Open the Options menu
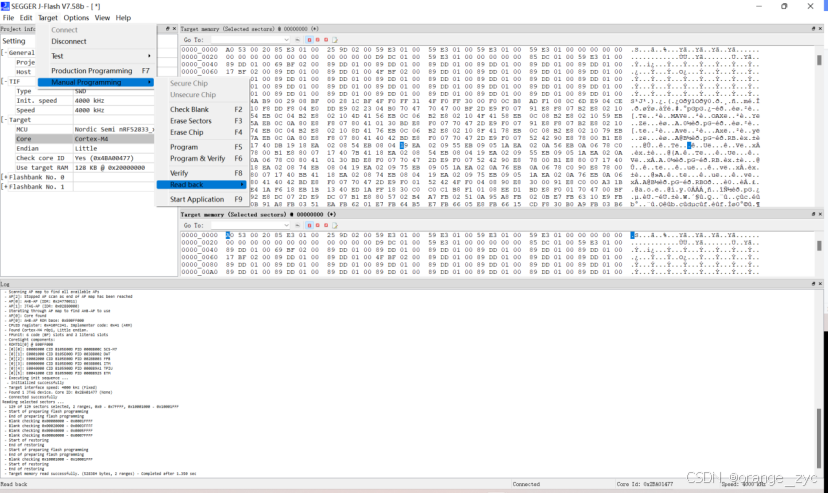This screenshot has width=829, height=493. coord(76,17)
